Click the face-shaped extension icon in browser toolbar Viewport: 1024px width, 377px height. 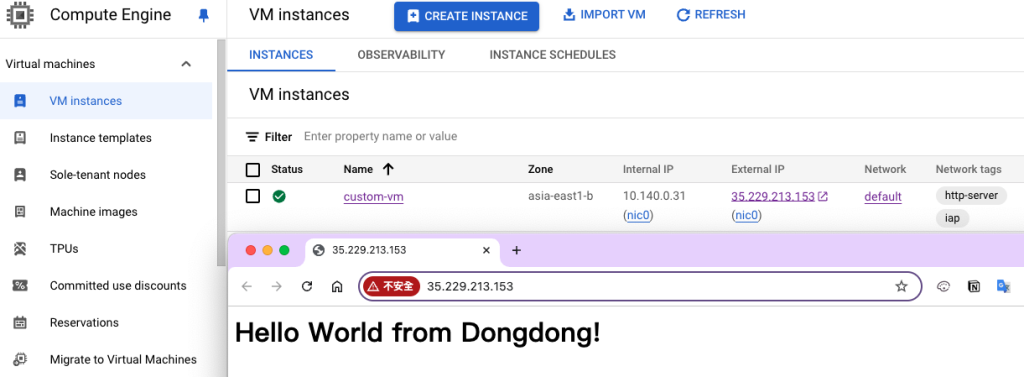tap(943, 286)
